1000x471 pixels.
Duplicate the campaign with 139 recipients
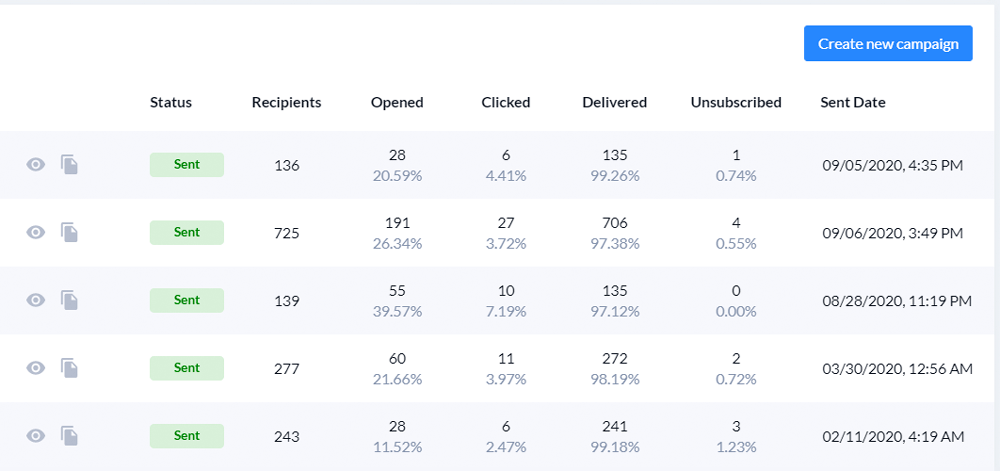point(70,300)
